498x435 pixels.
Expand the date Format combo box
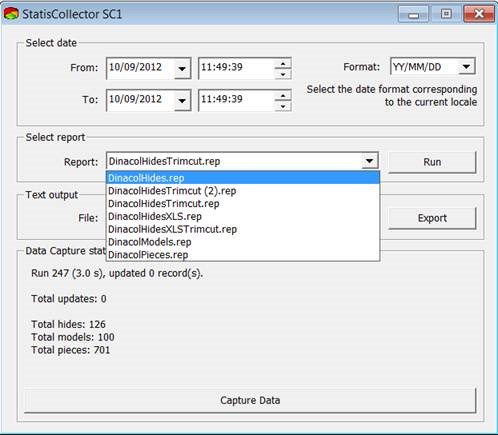click(466, 67)
